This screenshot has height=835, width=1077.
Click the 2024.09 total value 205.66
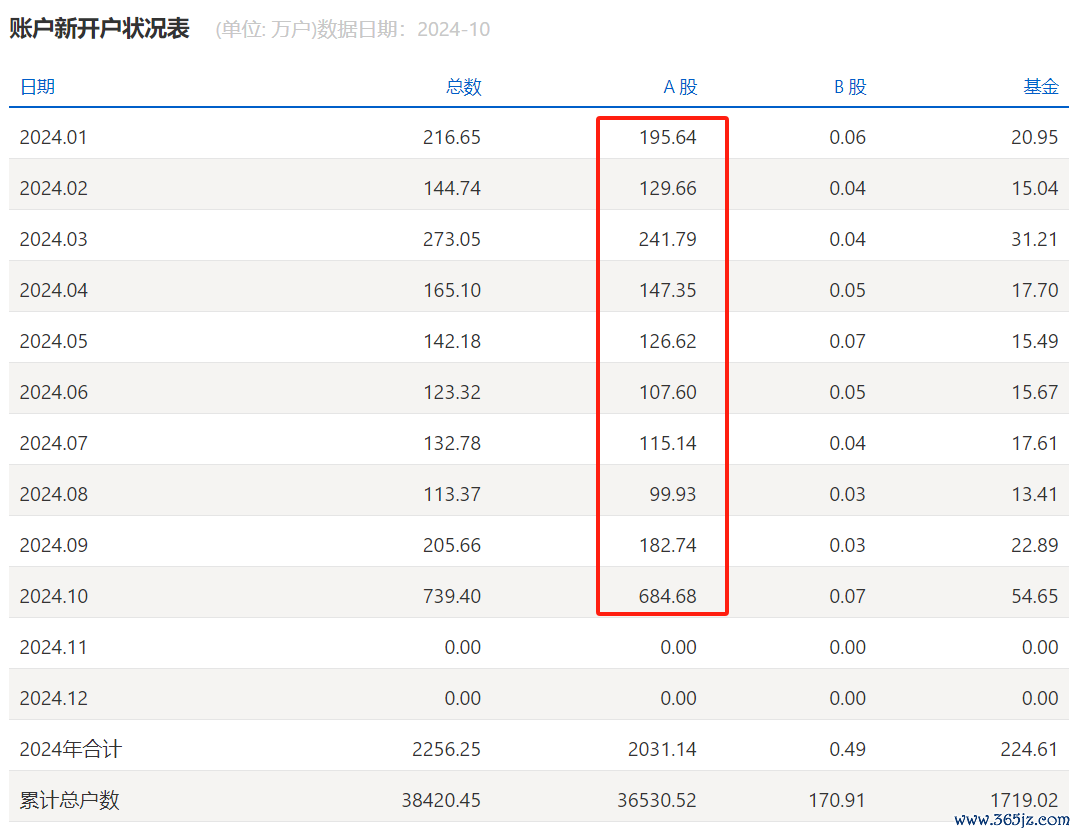click(451, 545)
